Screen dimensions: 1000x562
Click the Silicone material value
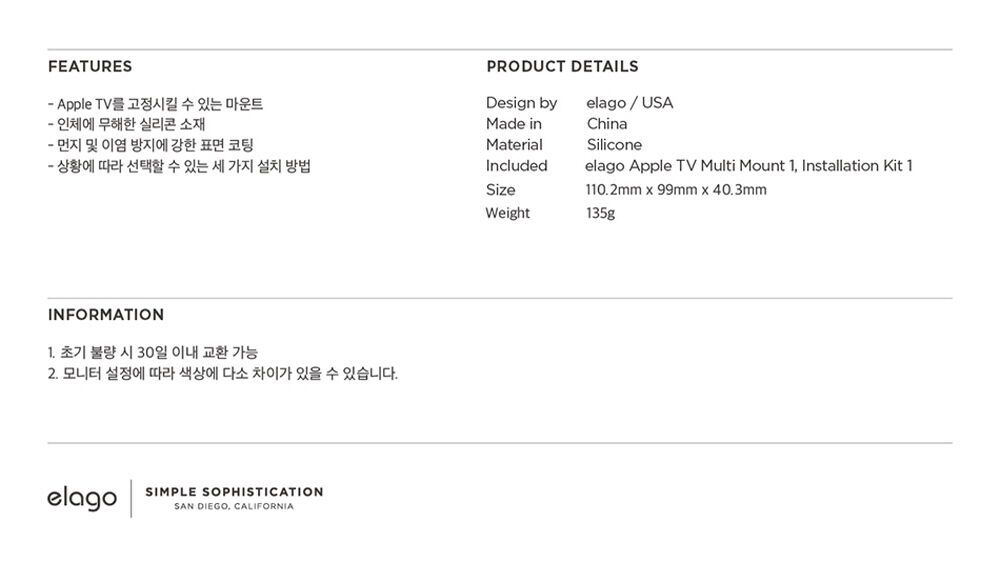click(x=614, y=145)
